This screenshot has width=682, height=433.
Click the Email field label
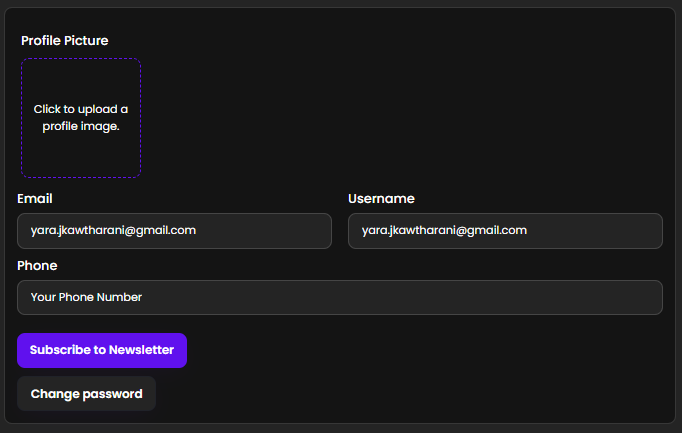tap(35, 199)
